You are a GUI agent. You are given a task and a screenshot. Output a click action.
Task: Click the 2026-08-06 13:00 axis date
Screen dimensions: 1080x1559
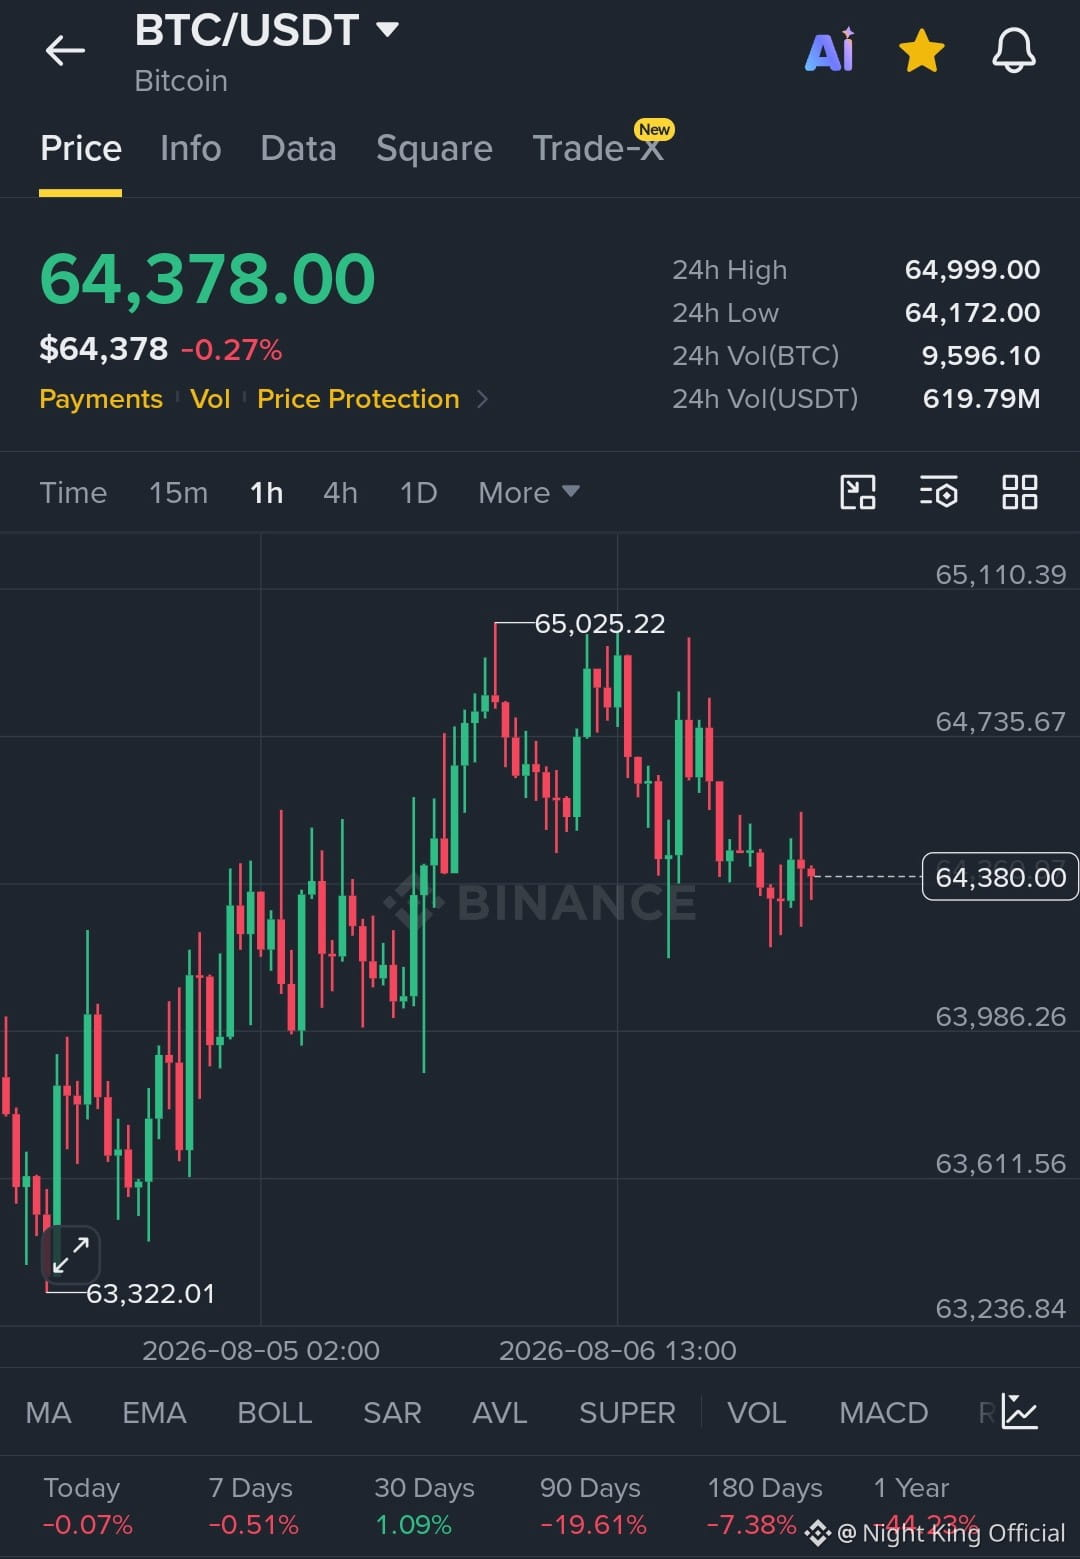(618, 1351)
